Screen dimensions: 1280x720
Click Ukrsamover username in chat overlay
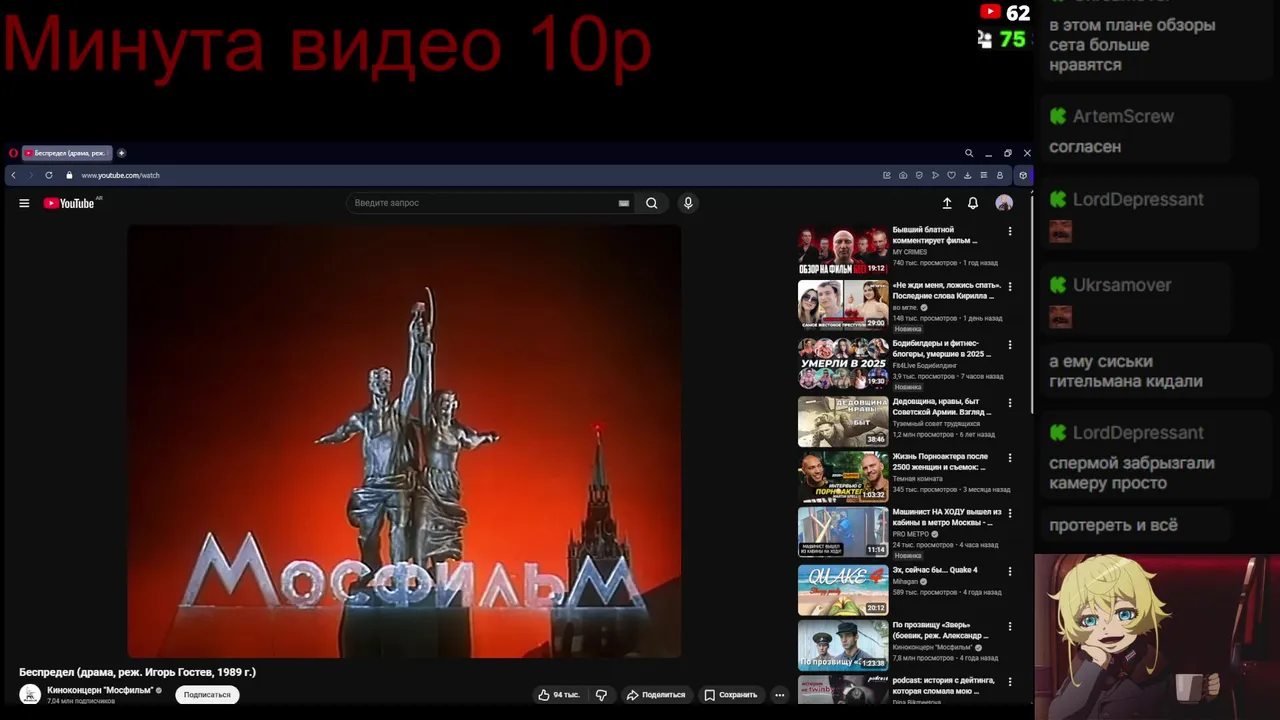1122,285
